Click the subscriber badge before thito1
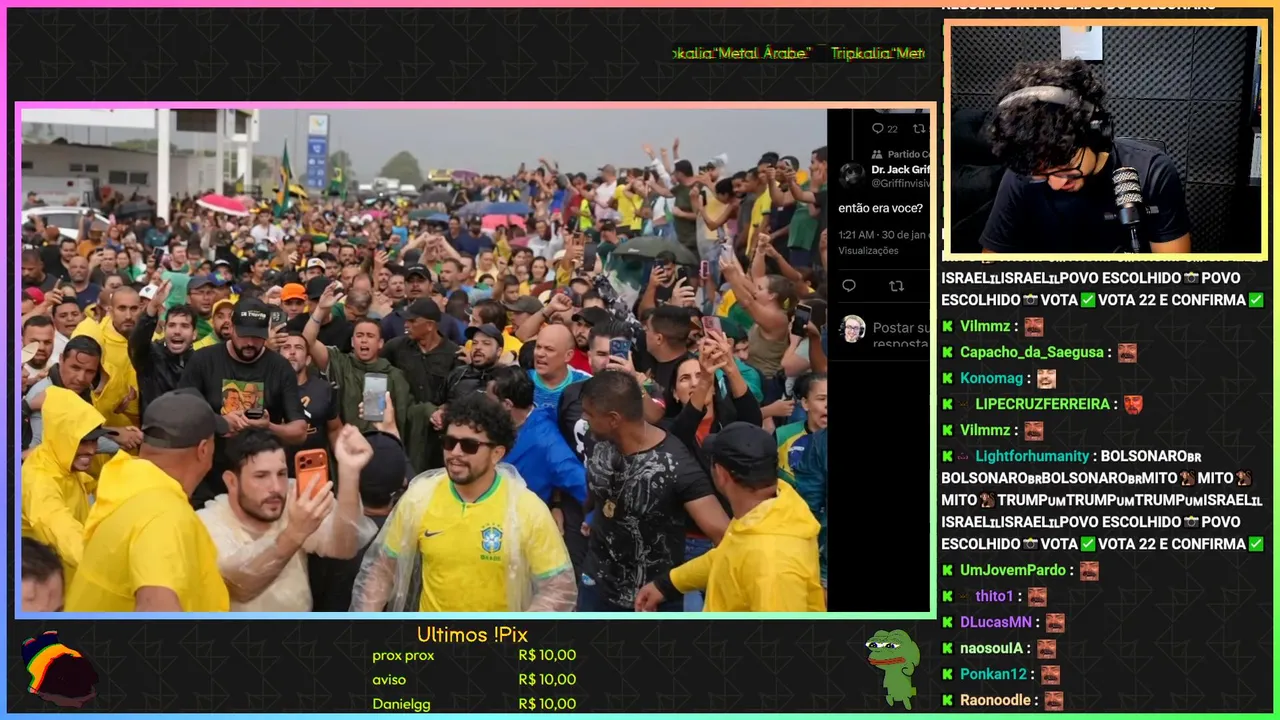This screenshot has height=720, width=1280. point(965,596)
